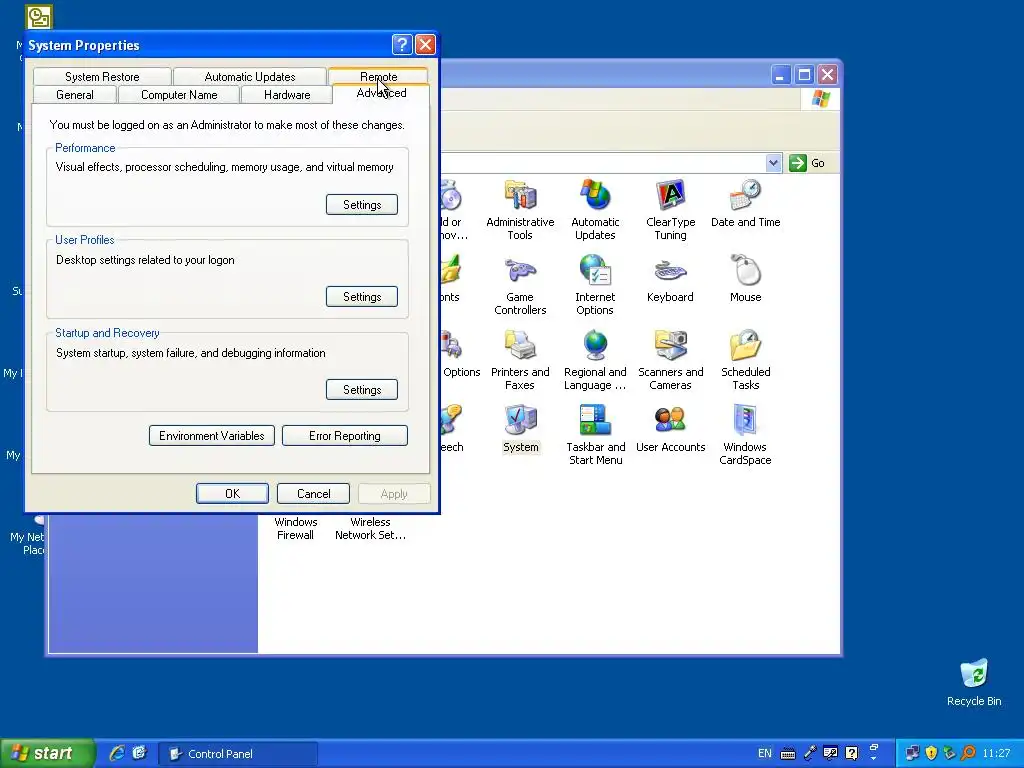This screenshot has width=1024, height=768.
Task: Switch to the General tab
Action: (74, 95)
